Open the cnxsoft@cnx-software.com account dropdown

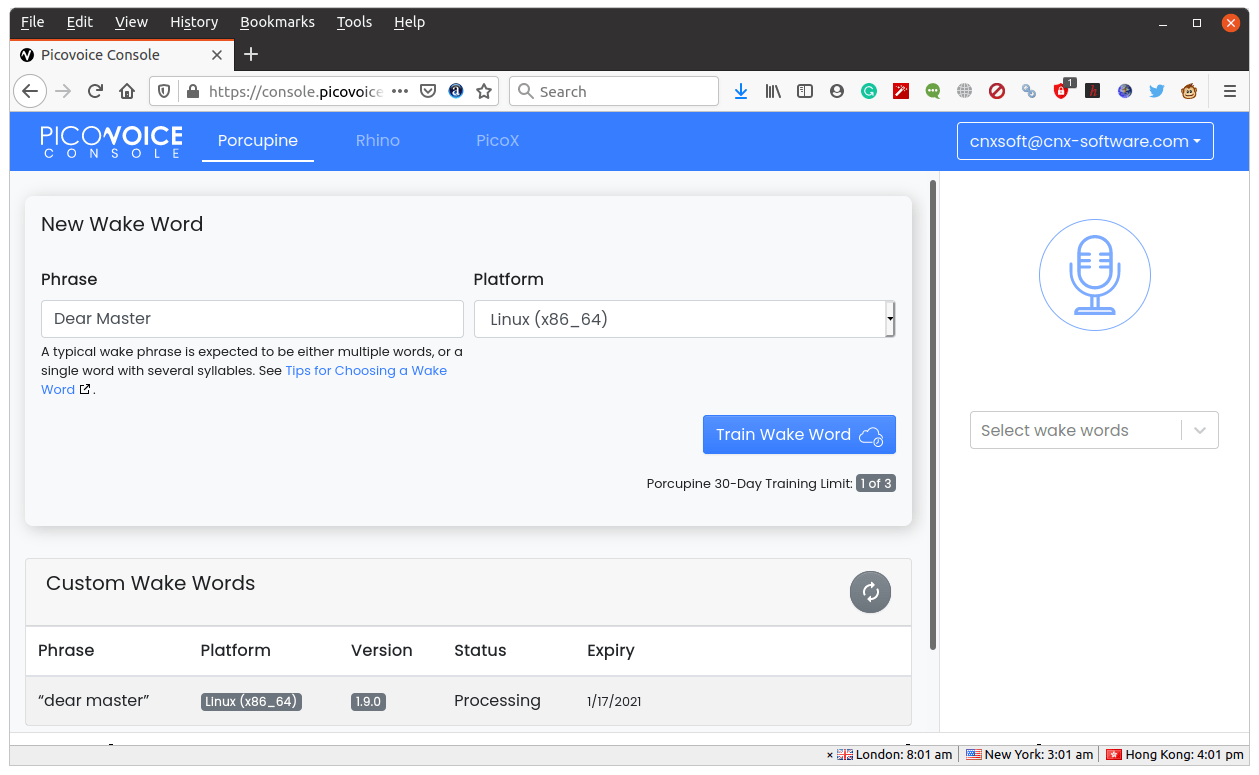click(1085, 141)
